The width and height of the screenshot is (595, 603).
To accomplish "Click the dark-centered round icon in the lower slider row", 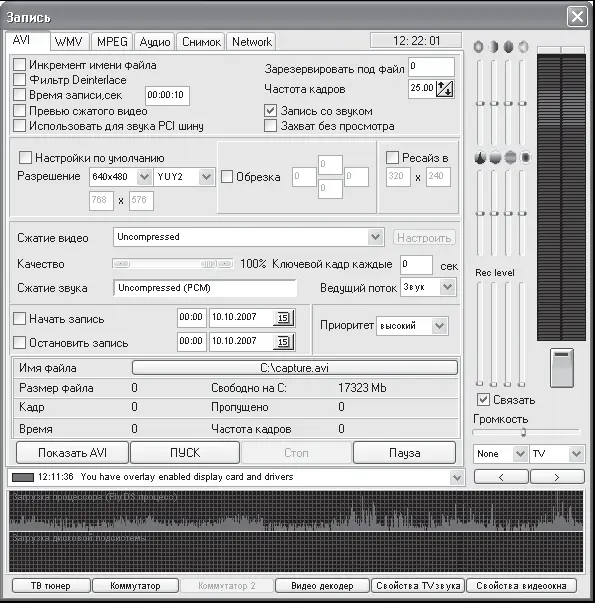I will [x=525, y=157].
